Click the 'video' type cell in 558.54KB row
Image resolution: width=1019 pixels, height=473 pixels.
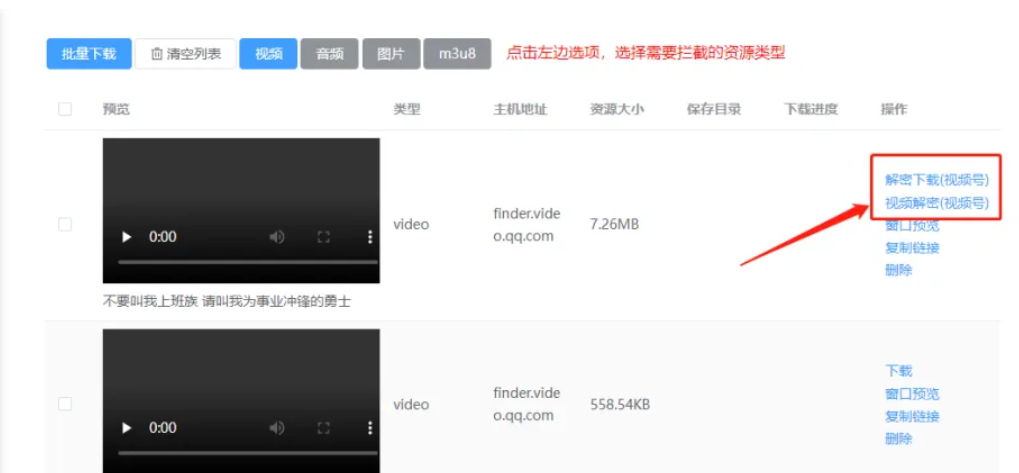pos(411,405)
